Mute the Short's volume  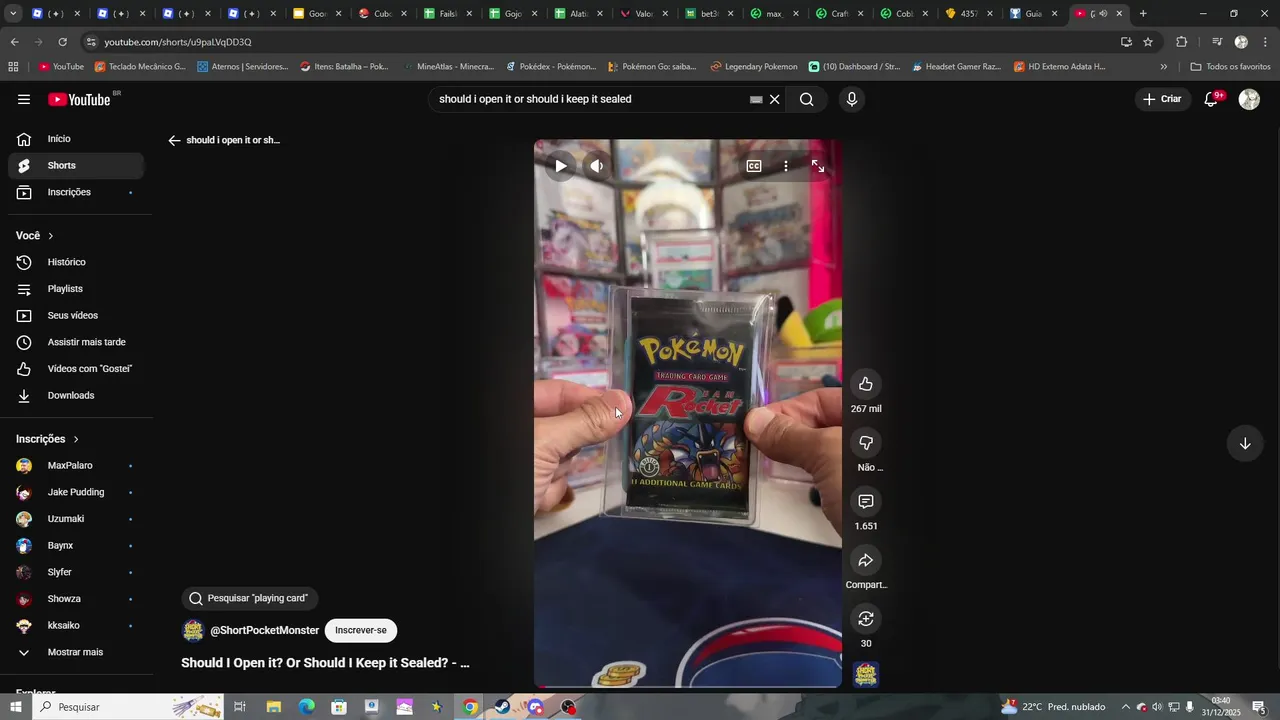point(597,166)
